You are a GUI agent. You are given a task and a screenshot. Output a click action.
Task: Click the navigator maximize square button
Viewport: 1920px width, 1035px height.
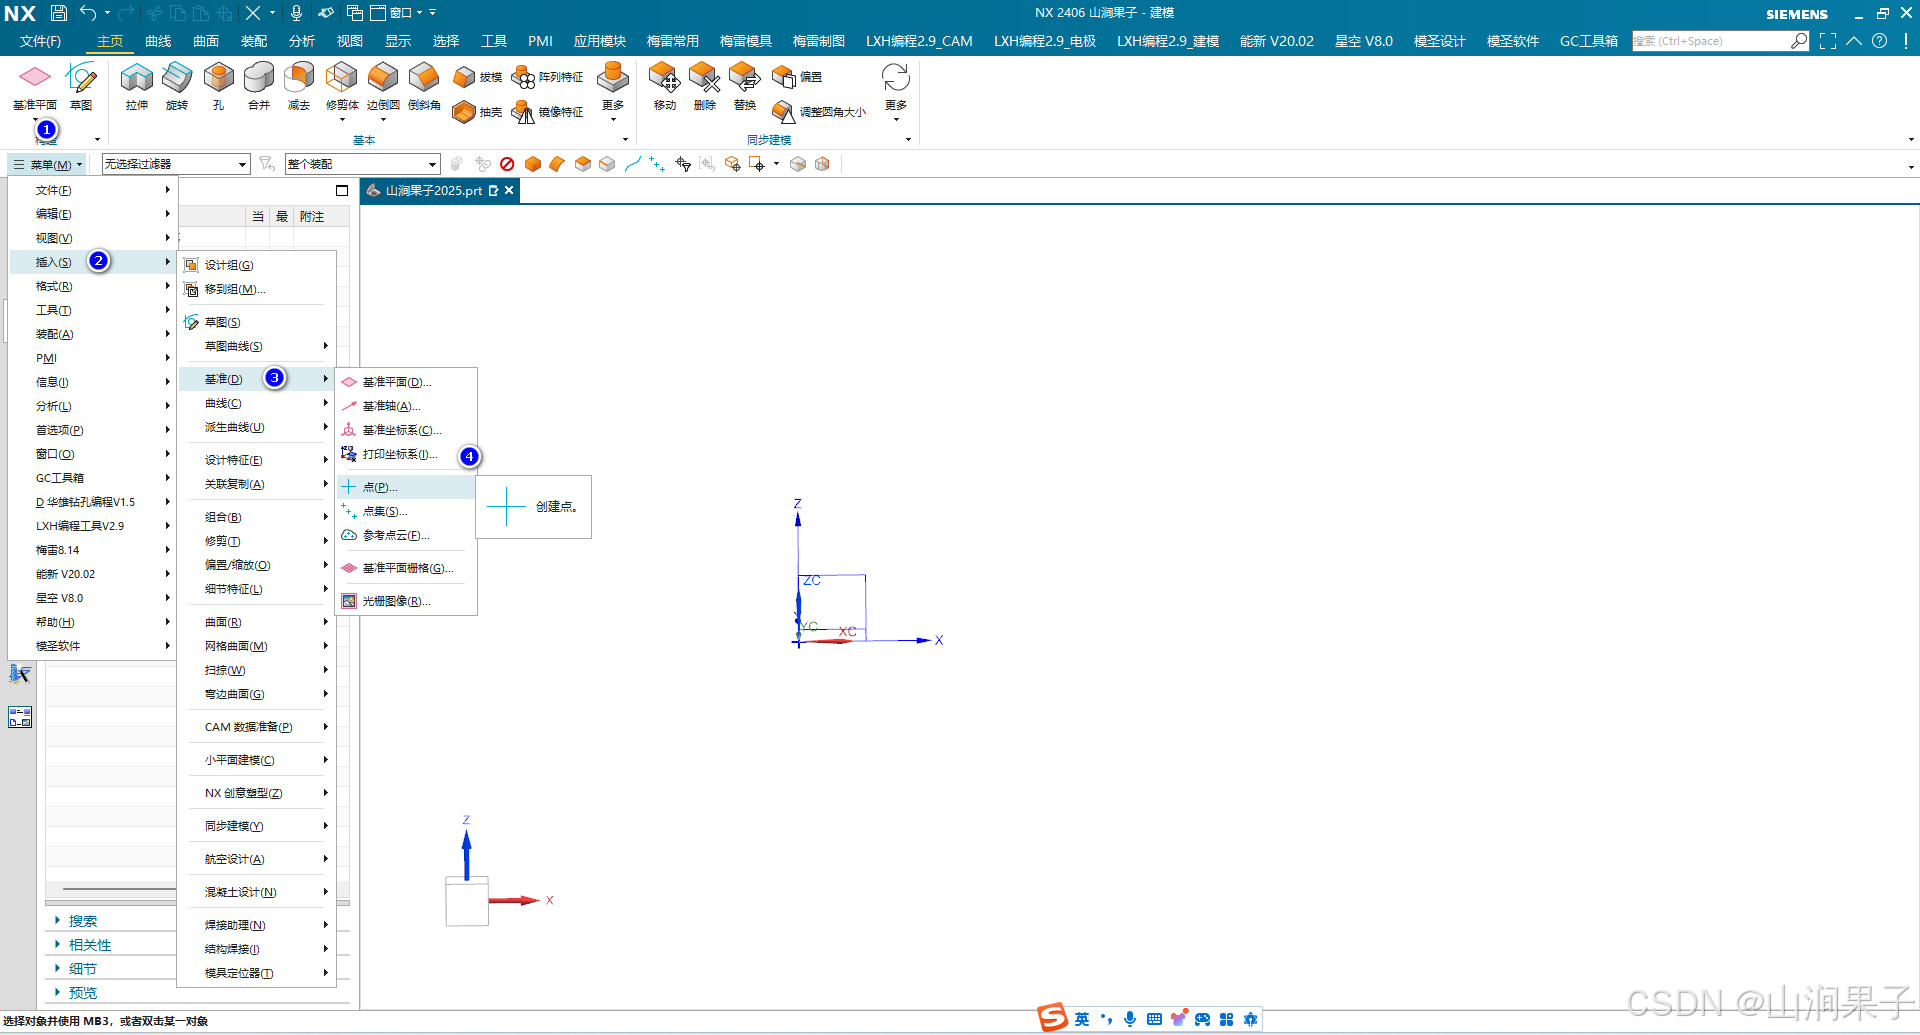[342, 190]
